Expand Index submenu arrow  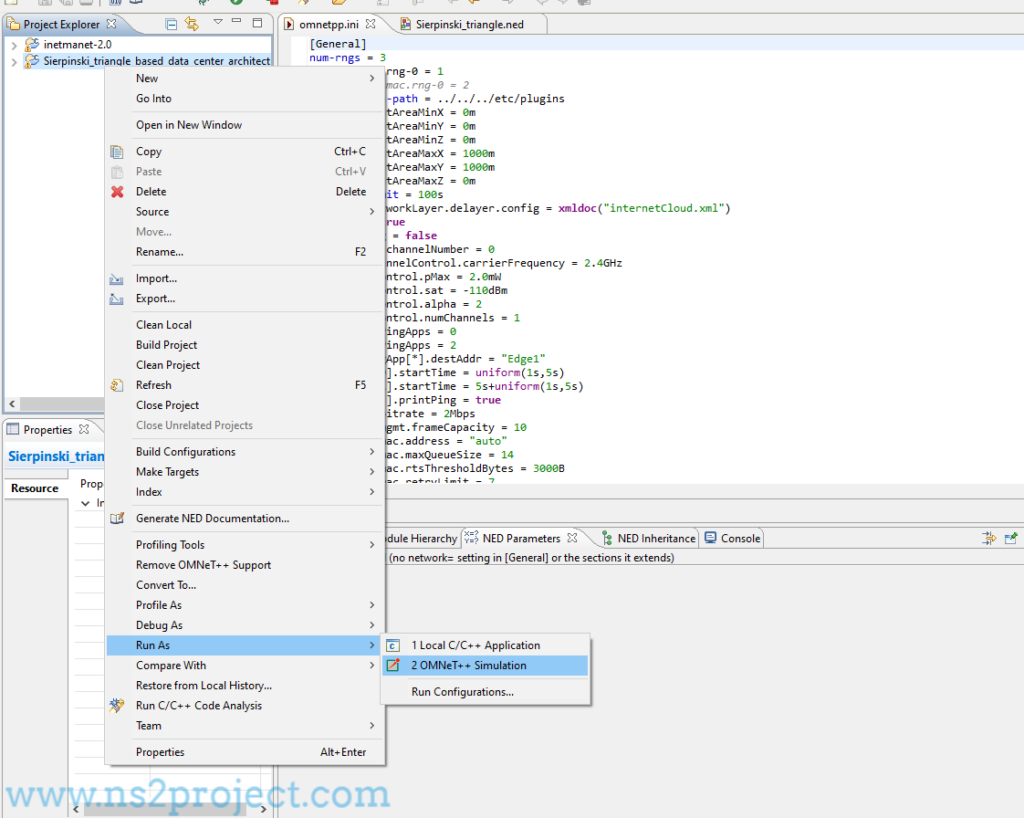tap(372, 492)
